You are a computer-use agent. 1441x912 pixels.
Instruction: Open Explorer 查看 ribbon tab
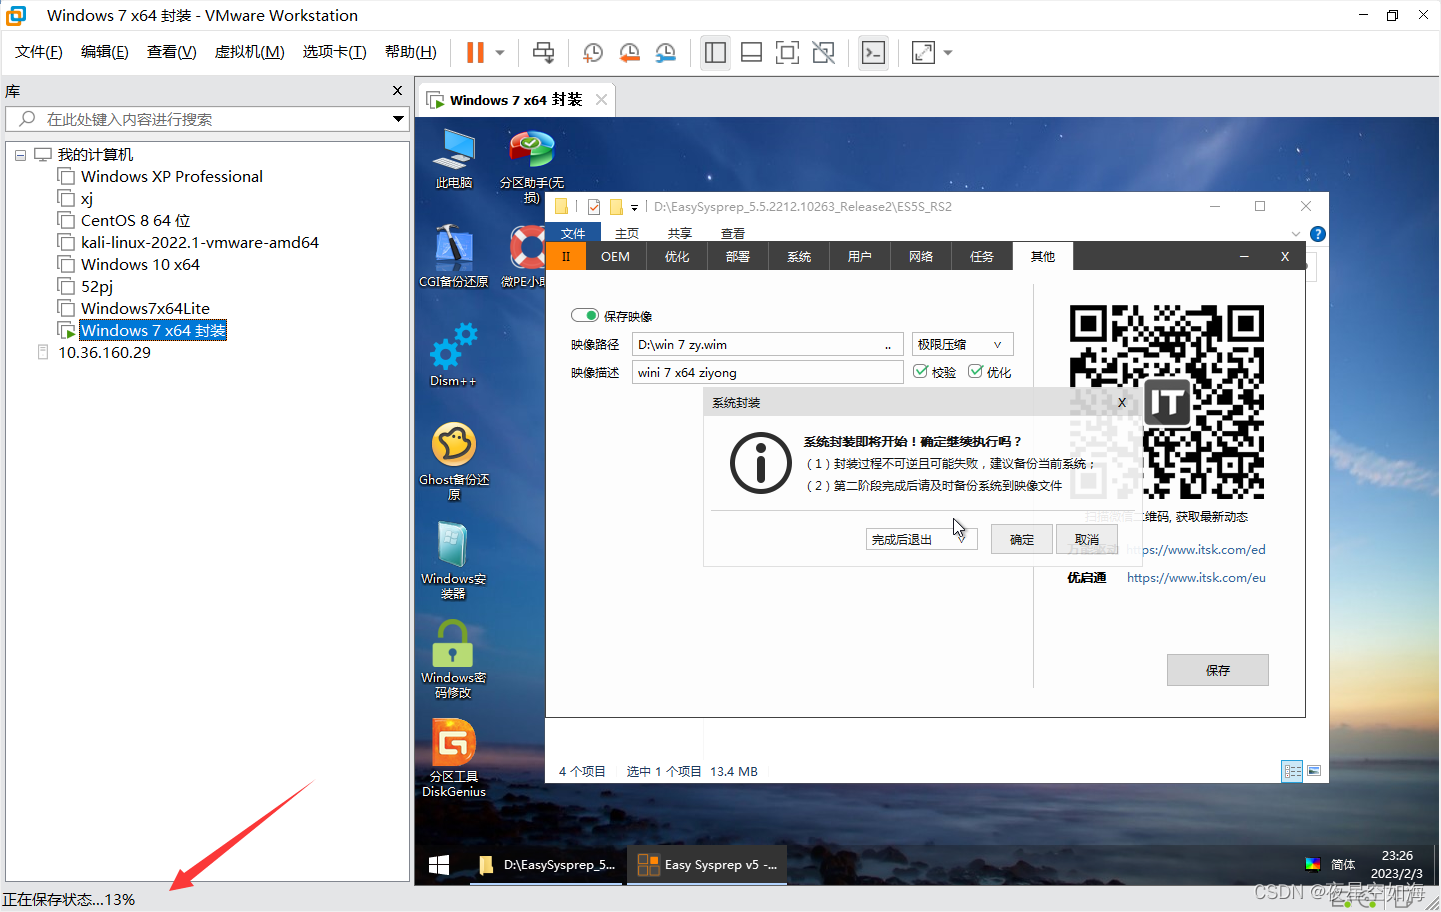pos(733,233)
